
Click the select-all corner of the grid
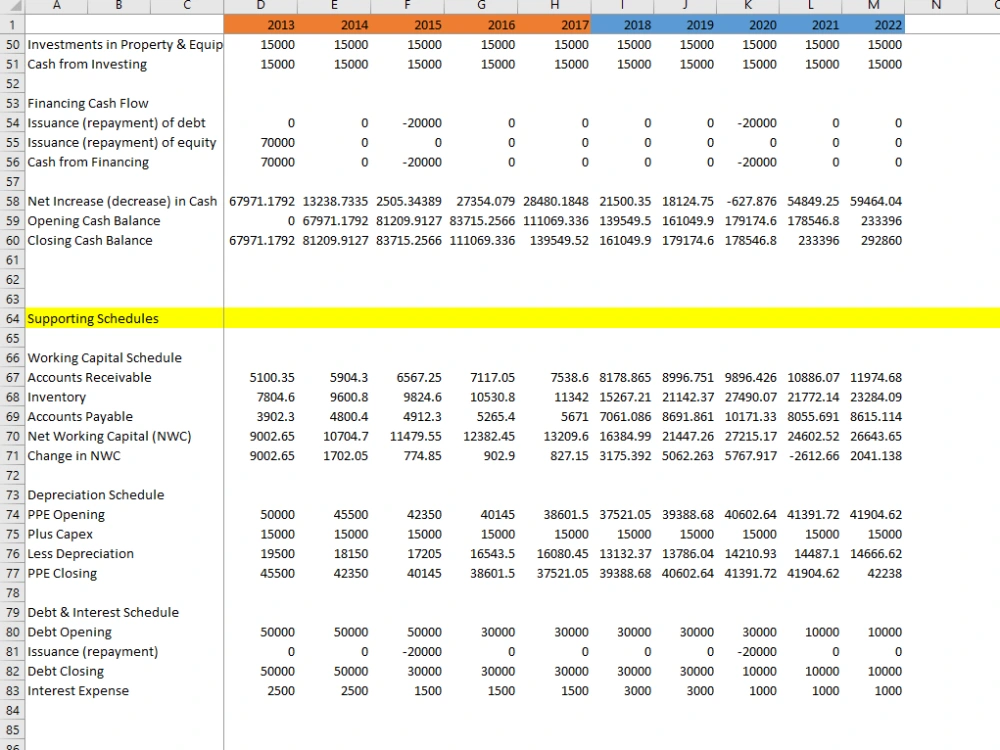click(13, 6)
